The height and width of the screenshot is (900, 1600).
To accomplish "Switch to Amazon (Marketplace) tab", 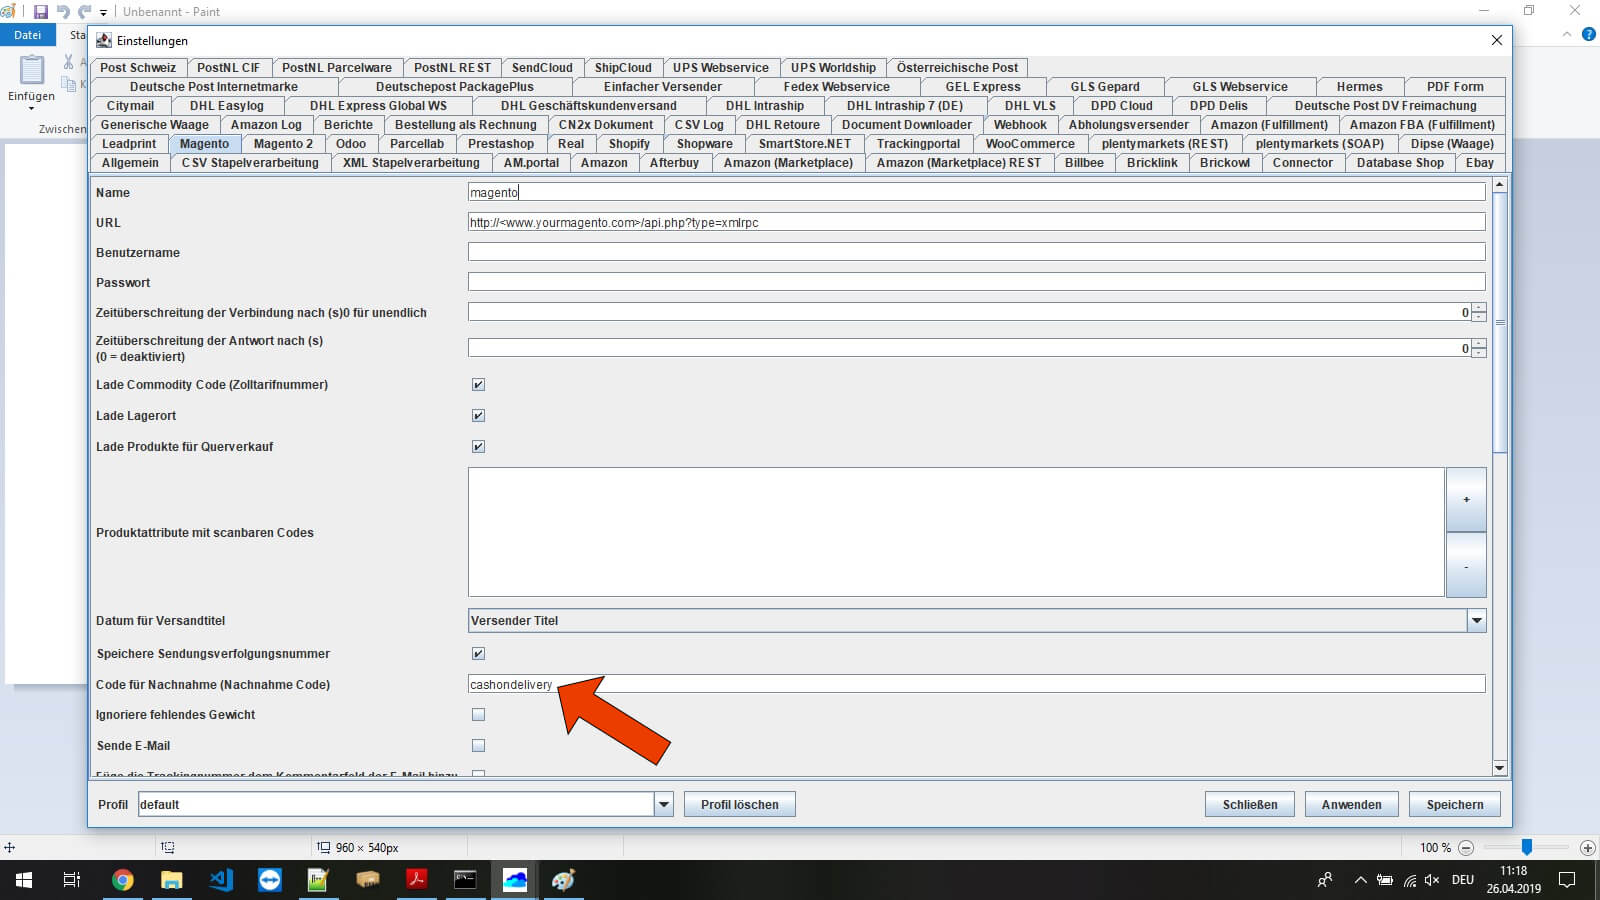I will click(788, 163).
